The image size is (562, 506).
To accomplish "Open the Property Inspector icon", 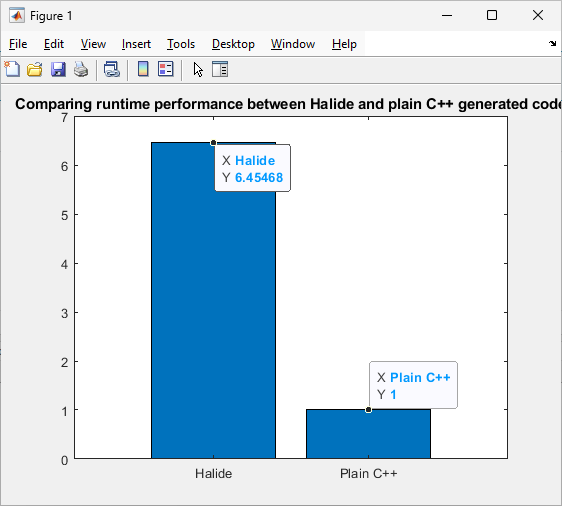I will point(220,69).
